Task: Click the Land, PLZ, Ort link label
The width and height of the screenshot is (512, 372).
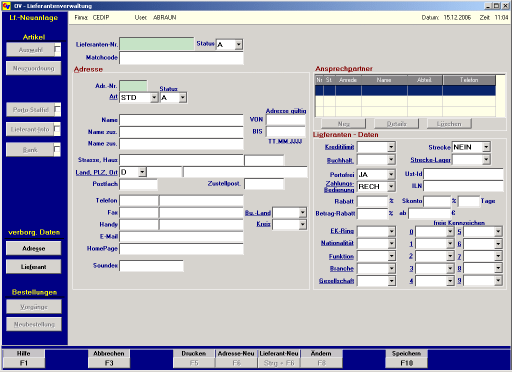Action: pos(96,172)
